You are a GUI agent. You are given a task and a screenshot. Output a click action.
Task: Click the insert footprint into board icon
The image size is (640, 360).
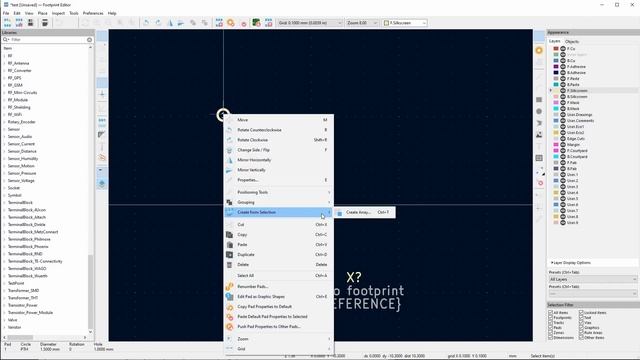coord(268,23)
